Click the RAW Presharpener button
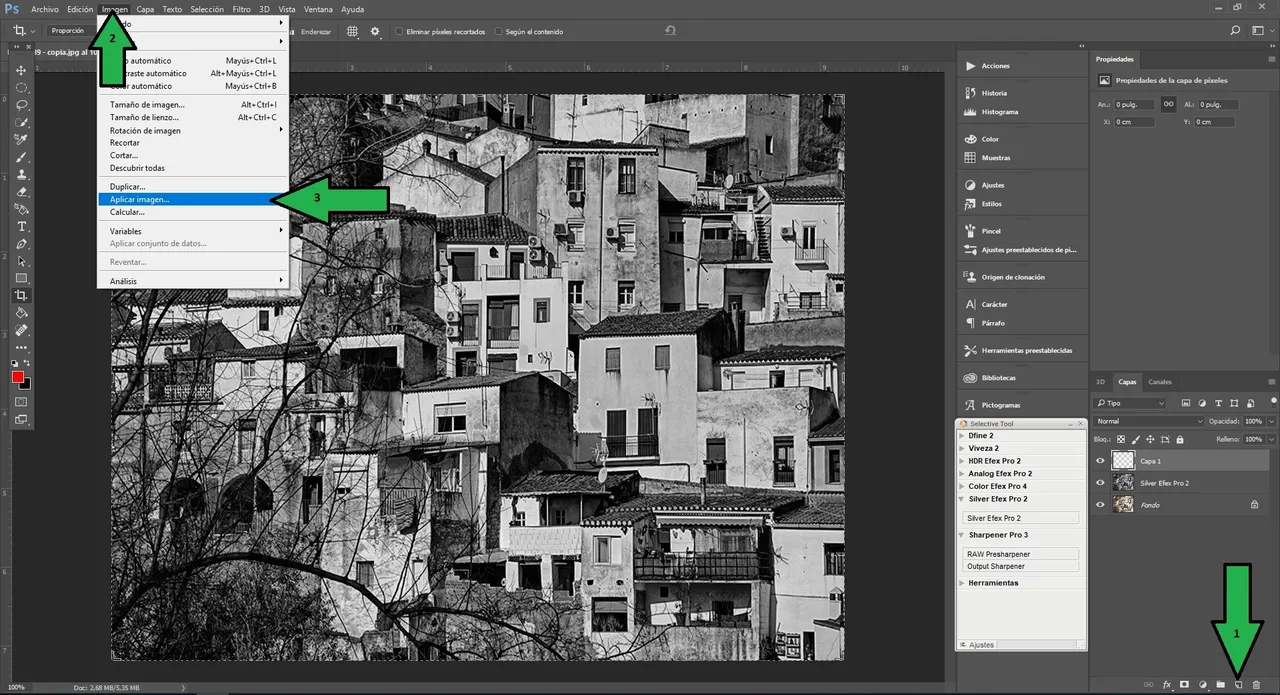The width and height of the screenshot is (1280, 695). pyautogui.click(x=1021, y=554)
